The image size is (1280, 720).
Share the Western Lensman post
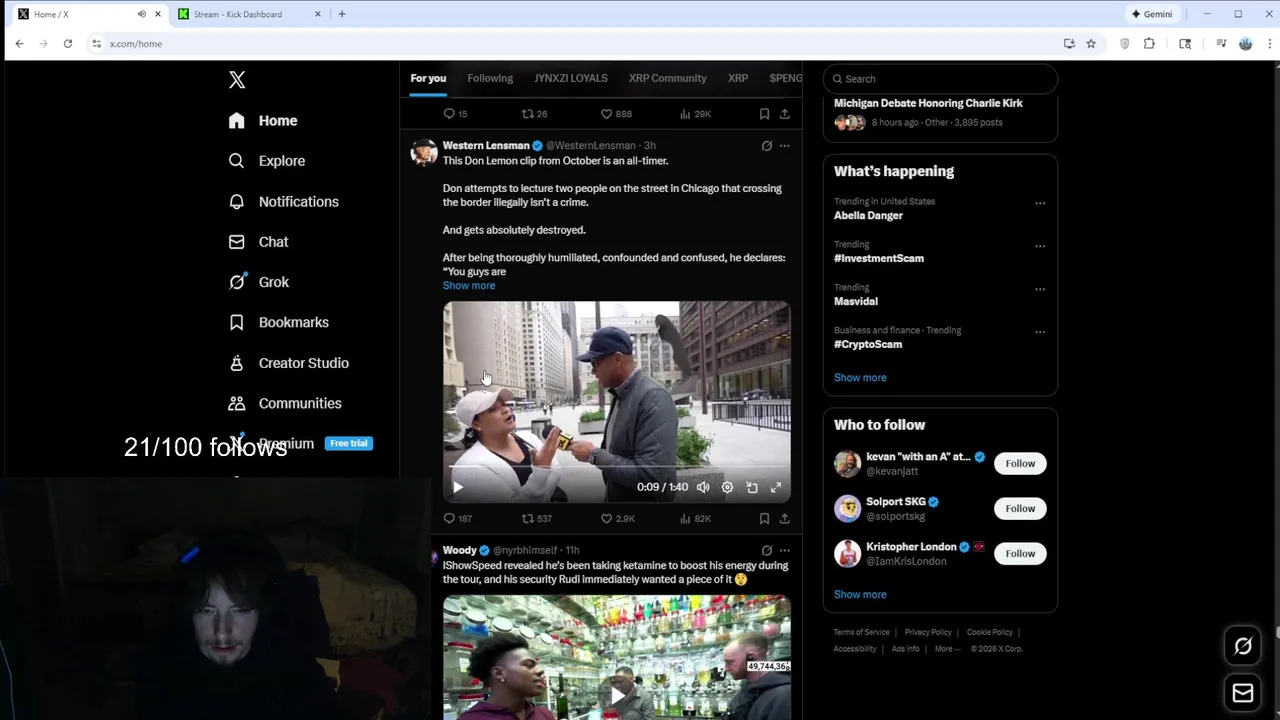(x=784, y=518)
